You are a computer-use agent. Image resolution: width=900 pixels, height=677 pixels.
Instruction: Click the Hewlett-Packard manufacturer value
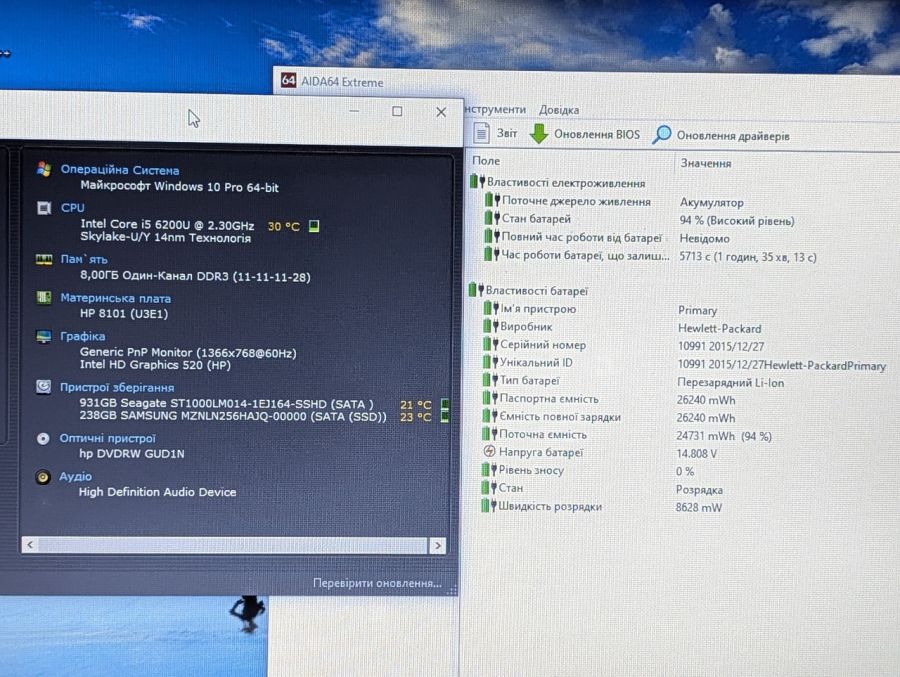pyautogui.click(x=719, y=328)
